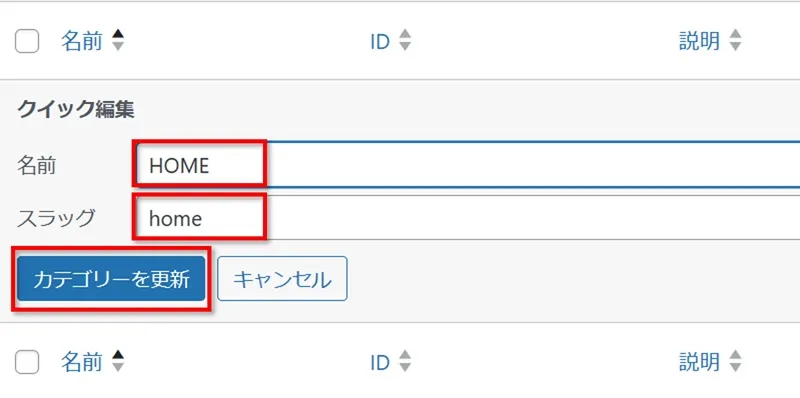Sort by 説明 column link in header

point(699,41)
